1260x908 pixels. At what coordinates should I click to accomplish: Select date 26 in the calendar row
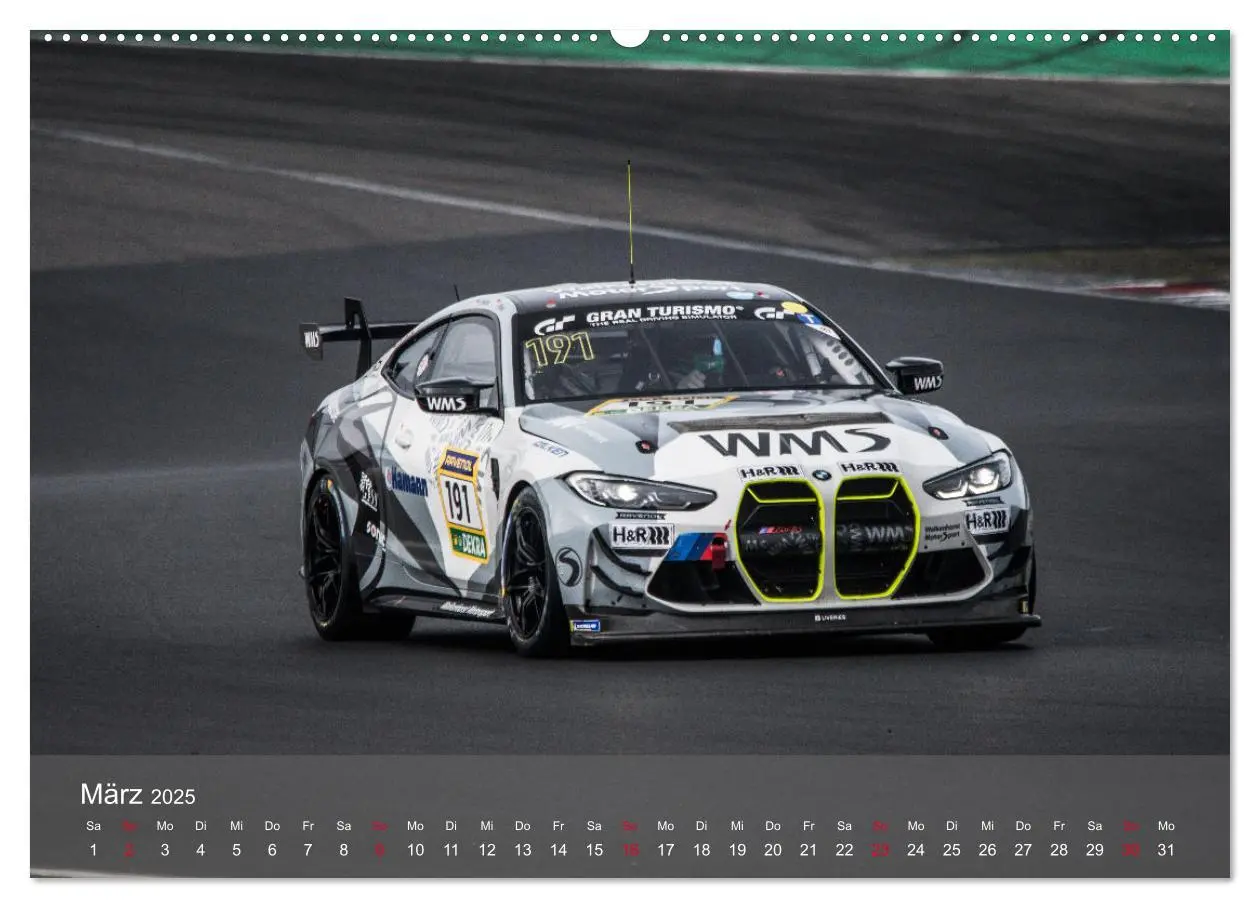[987, 850]
